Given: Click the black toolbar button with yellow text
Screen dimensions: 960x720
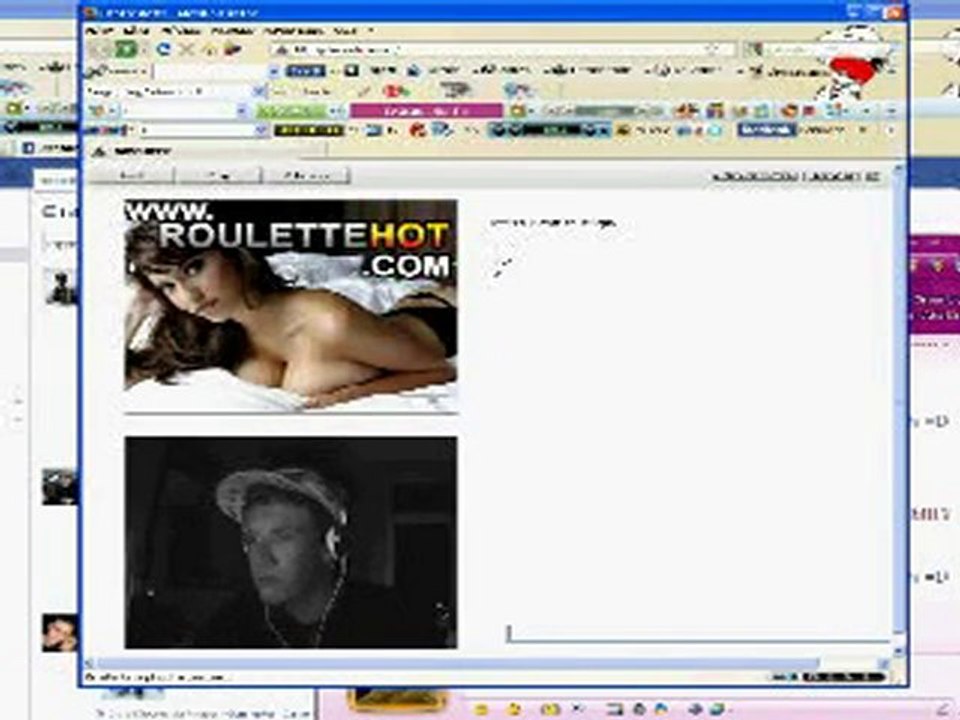Looking at the screenshot, I should click(x=309, y=130).
